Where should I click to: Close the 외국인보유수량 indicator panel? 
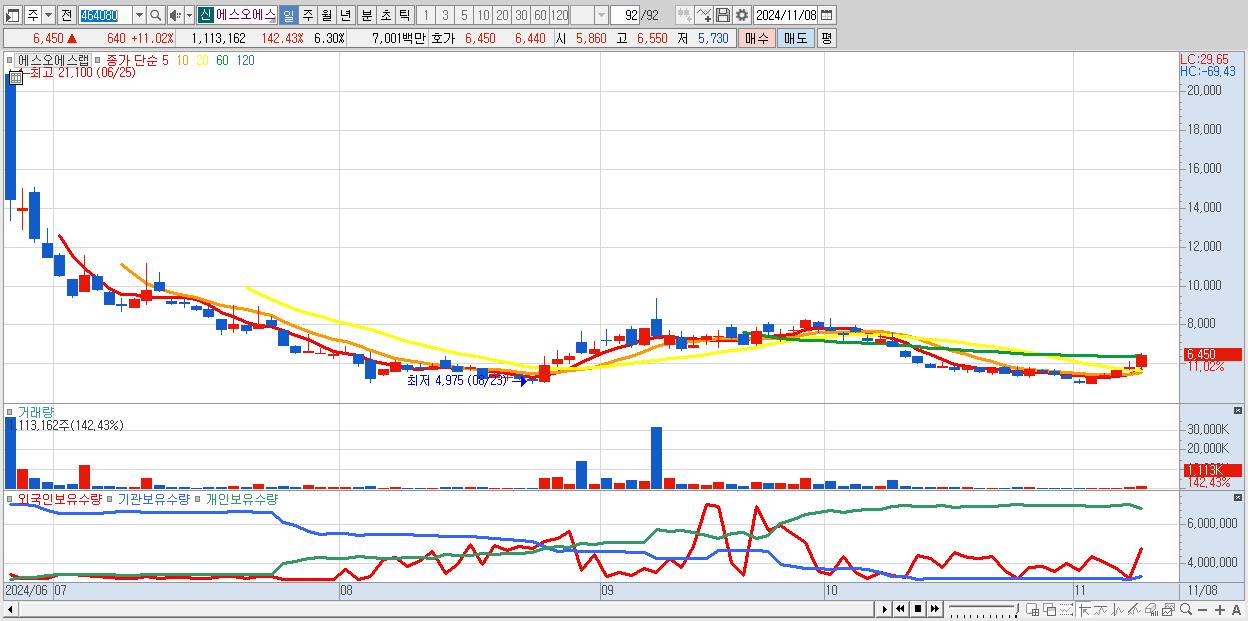tap(1238, 497)
